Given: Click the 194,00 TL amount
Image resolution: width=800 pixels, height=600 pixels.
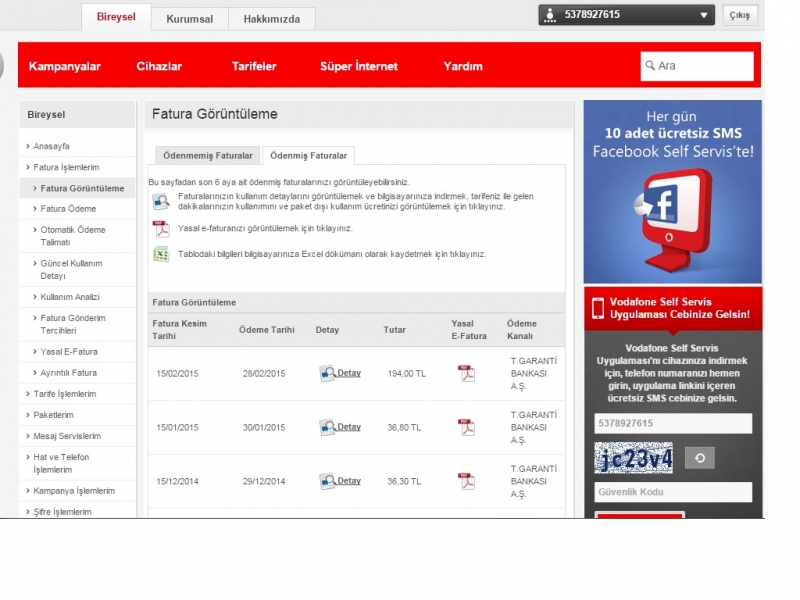Looking at the screenshot, I should [407, 373].
